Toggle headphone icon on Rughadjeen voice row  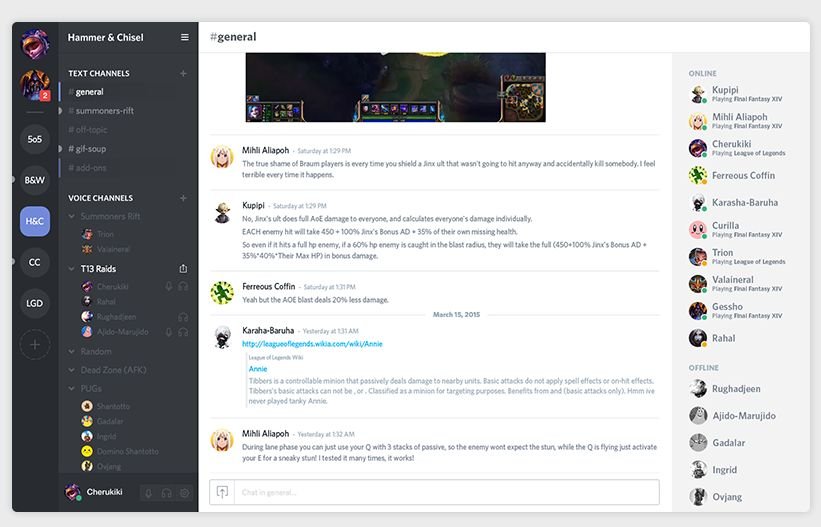point(183,317)
